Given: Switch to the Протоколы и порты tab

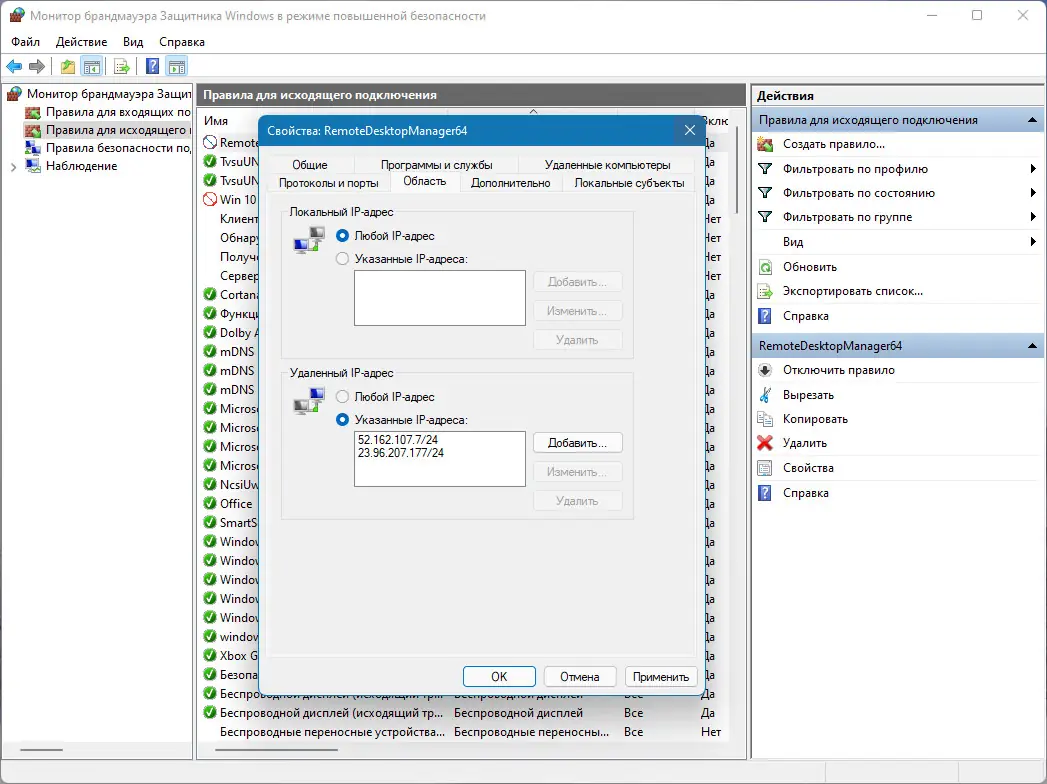Looking at the screenshot, I should 329,183.
